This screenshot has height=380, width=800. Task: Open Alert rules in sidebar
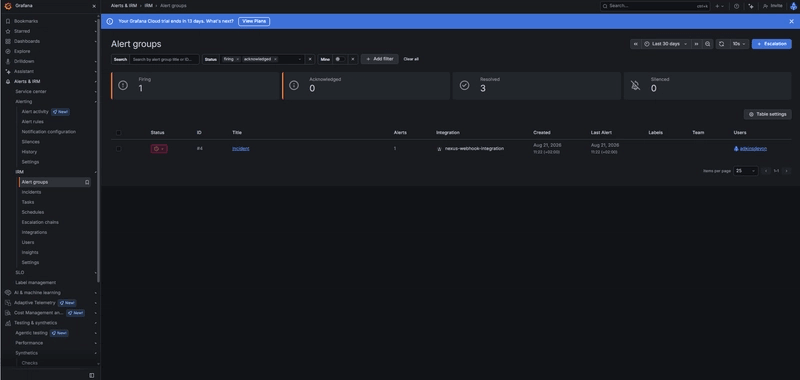point(33,122)
